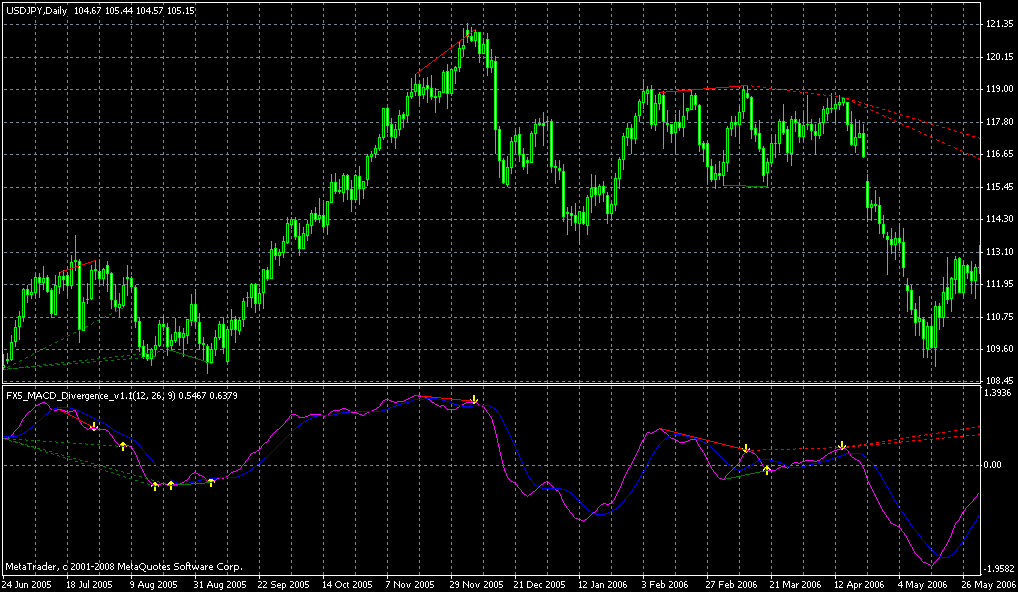Click the 113.10 price scale label
The image size is (1018, 592).
(x=999, y=252)
